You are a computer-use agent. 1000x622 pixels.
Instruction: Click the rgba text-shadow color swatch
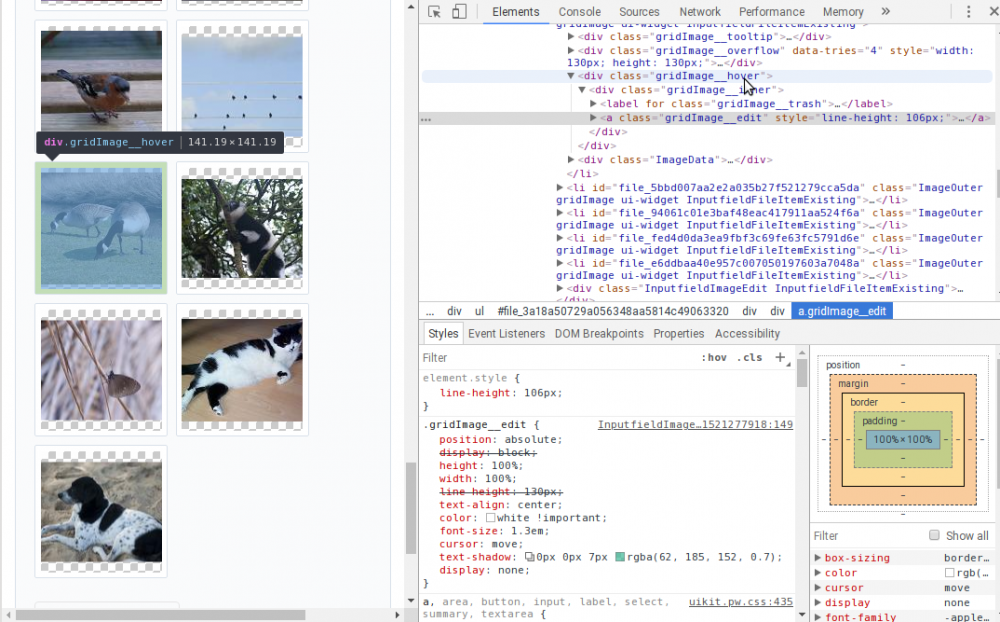coord(620,557)
